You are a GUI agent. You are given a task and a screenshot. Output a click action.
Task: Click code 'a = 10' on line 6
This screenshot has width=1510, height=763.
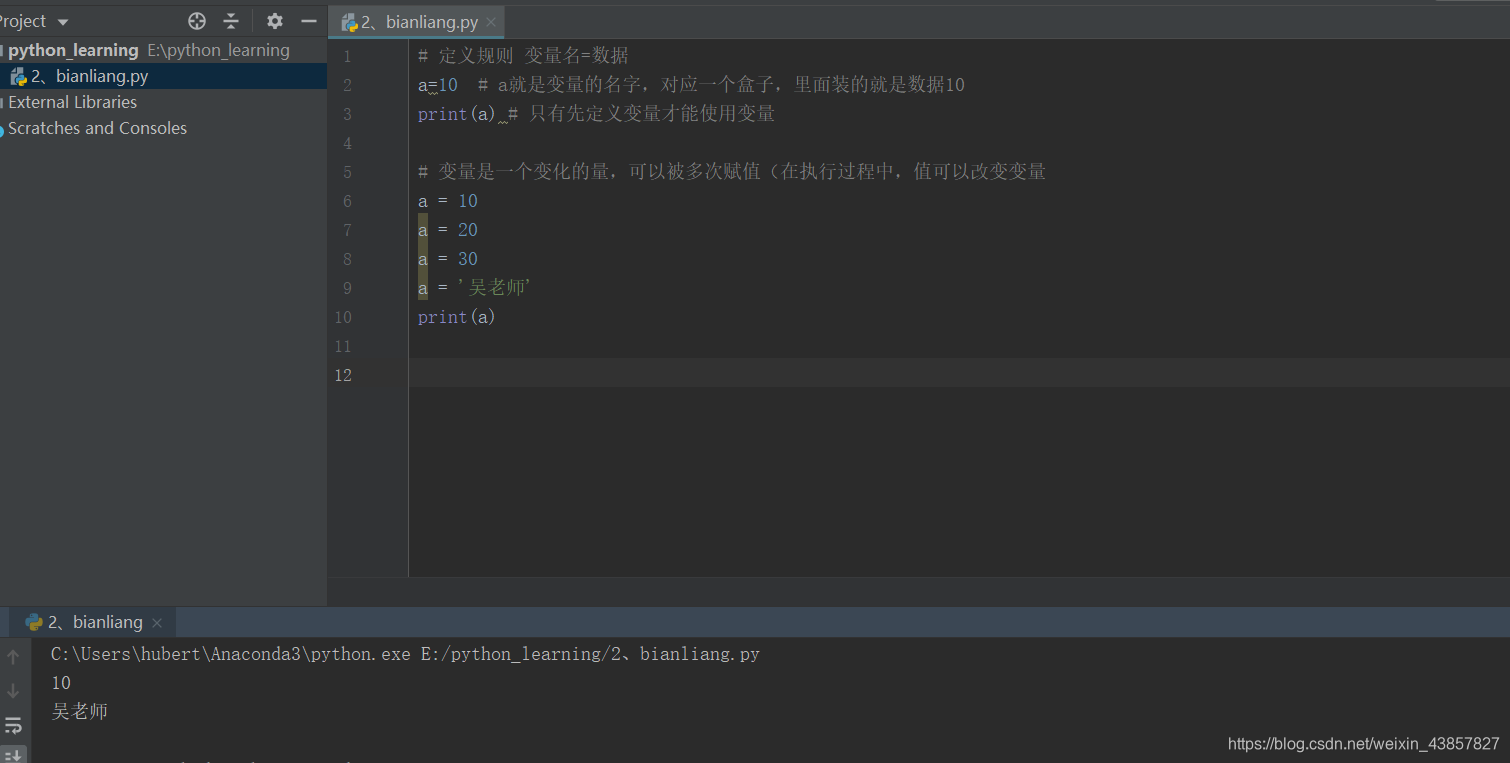pos(448,201)
